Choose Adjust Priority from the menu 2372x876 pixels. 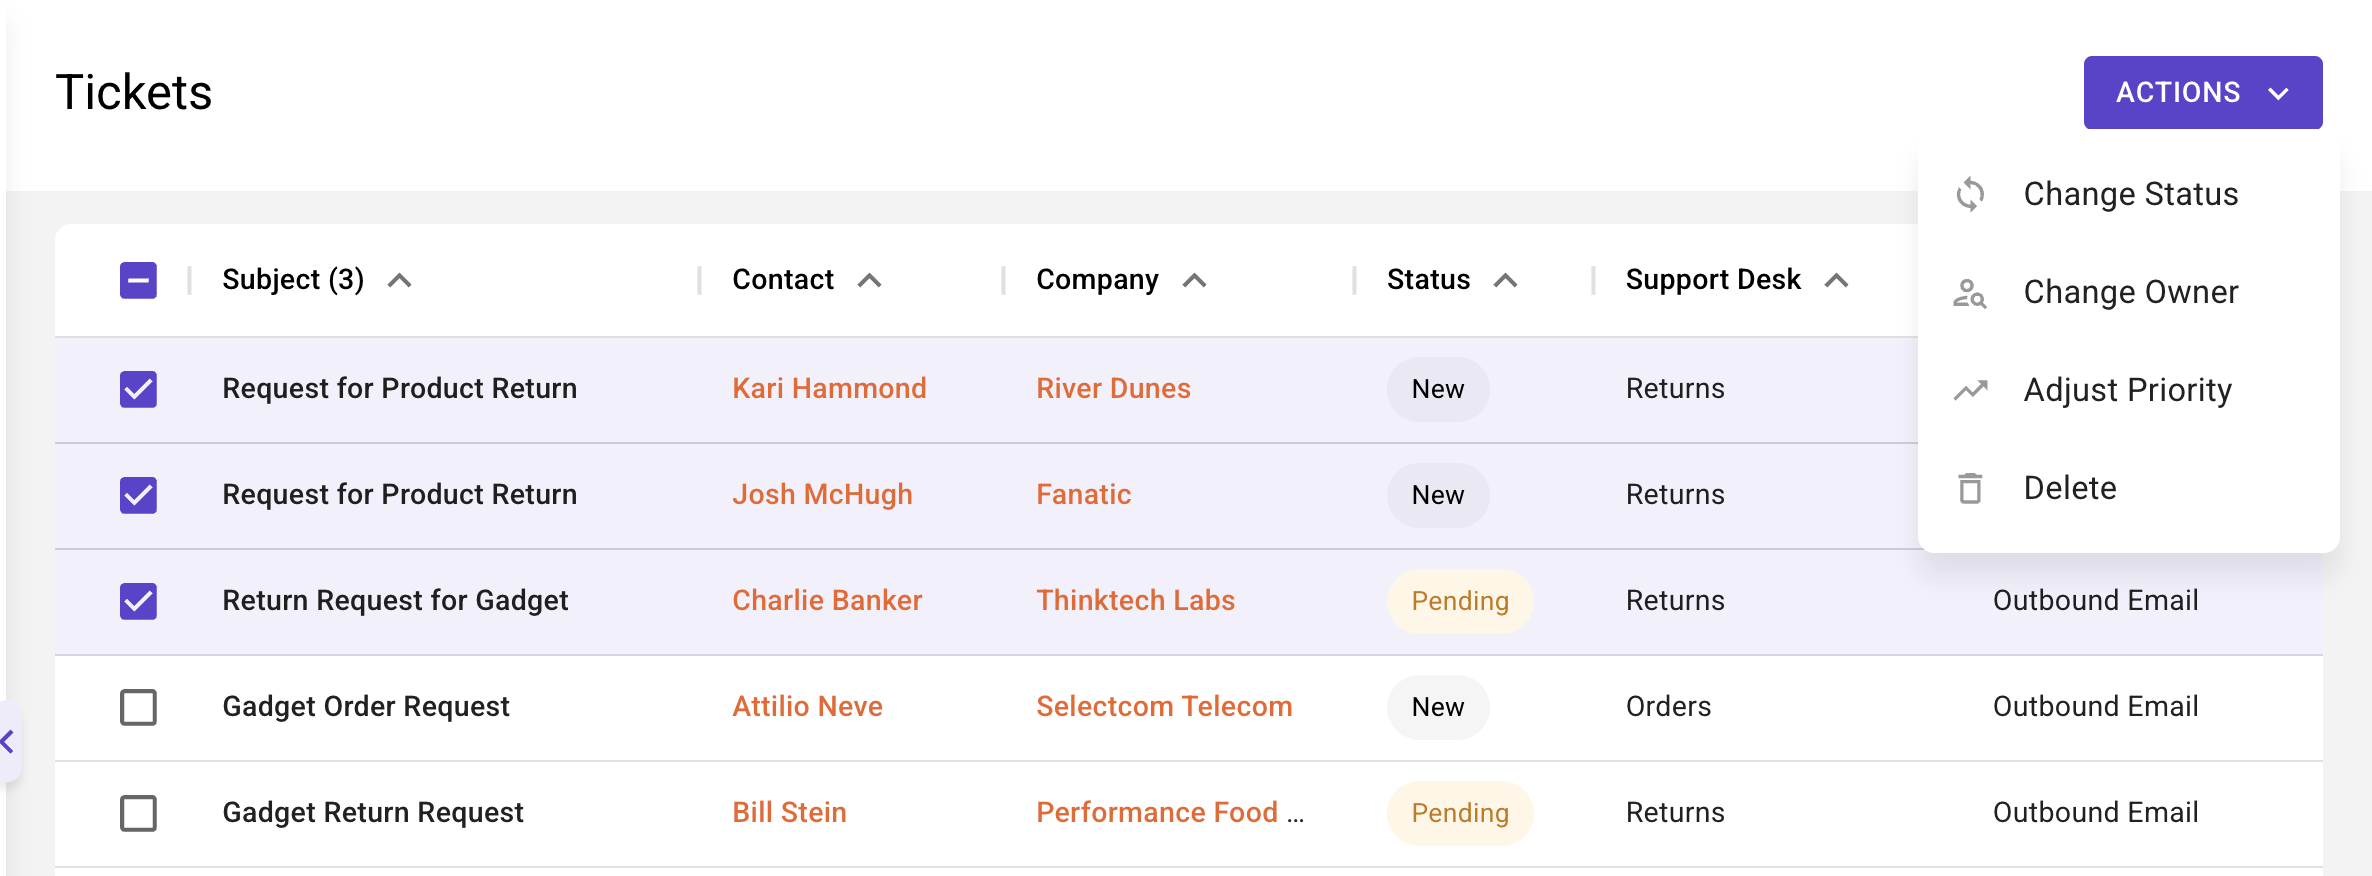2127,390
